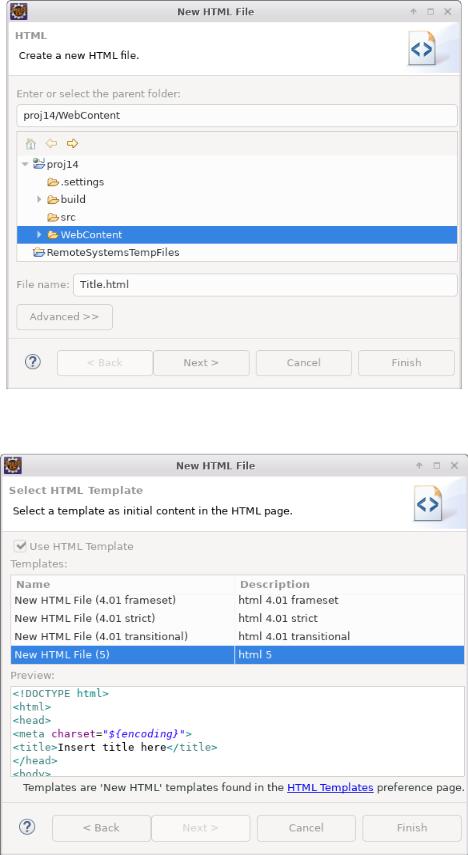Click the 'html 4.01 frameset' description cell
Image resolution: width=468 pixels, height=855 pixels.
pos(288,600)
